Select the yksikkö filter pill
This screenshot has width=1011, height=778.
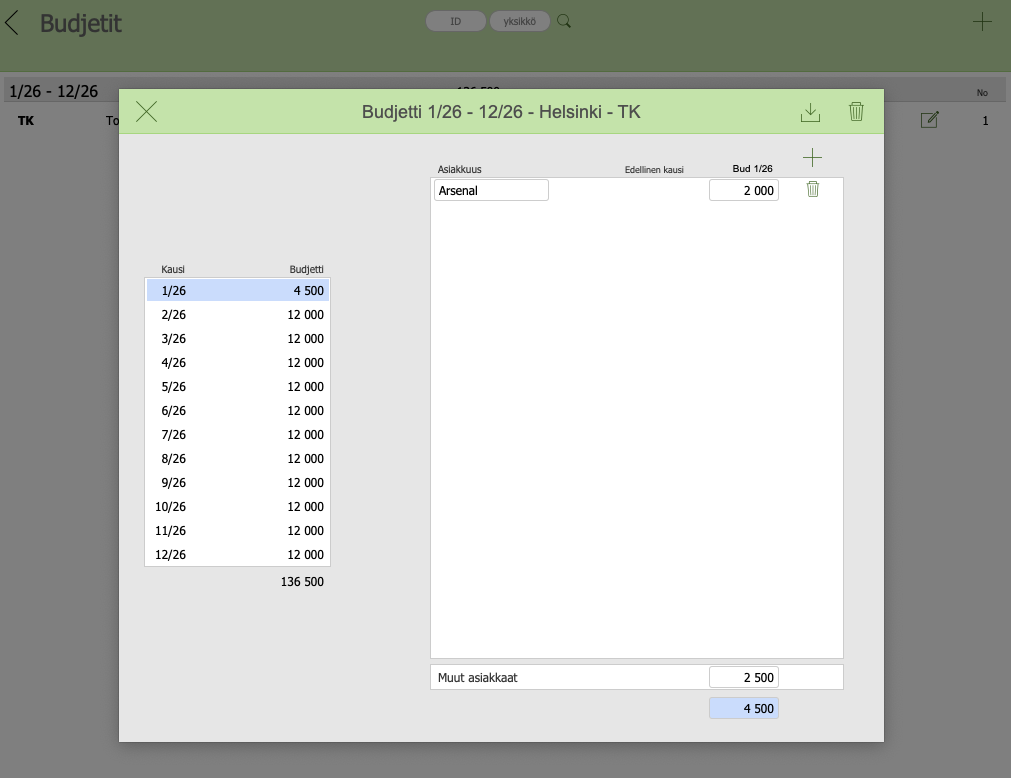click(519, 21)
